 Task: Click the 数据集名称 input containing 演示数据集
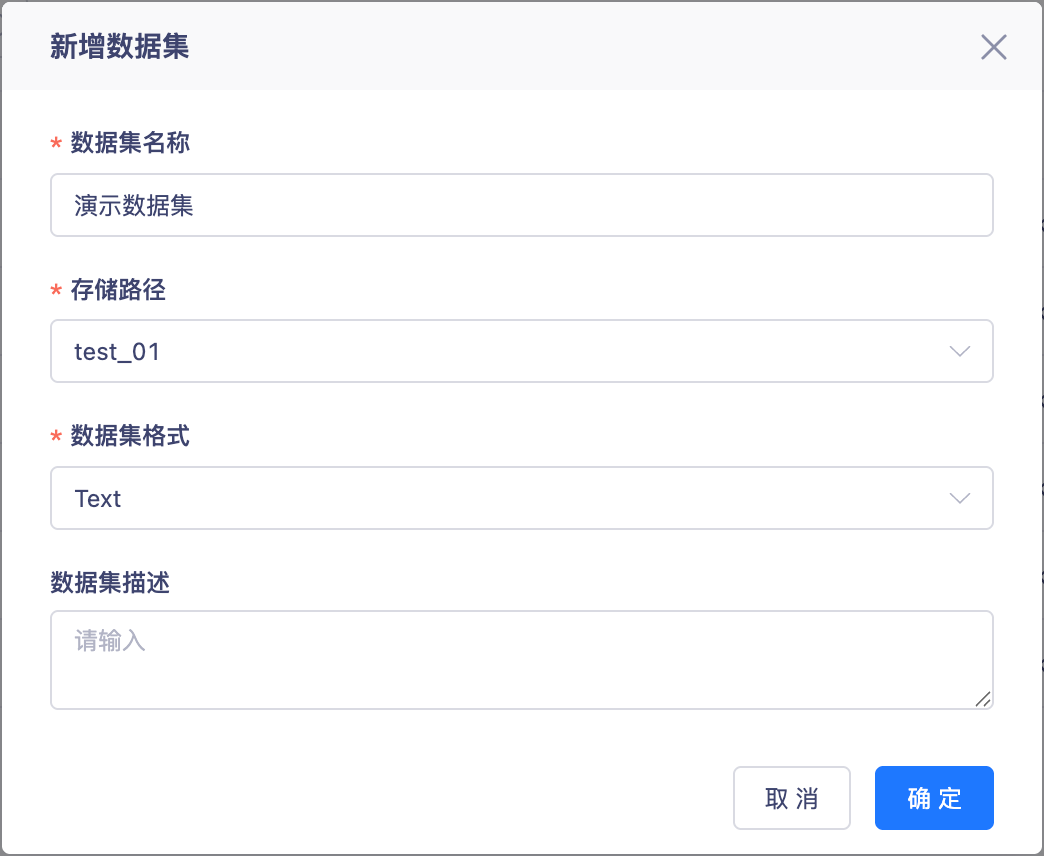(520, 206)
